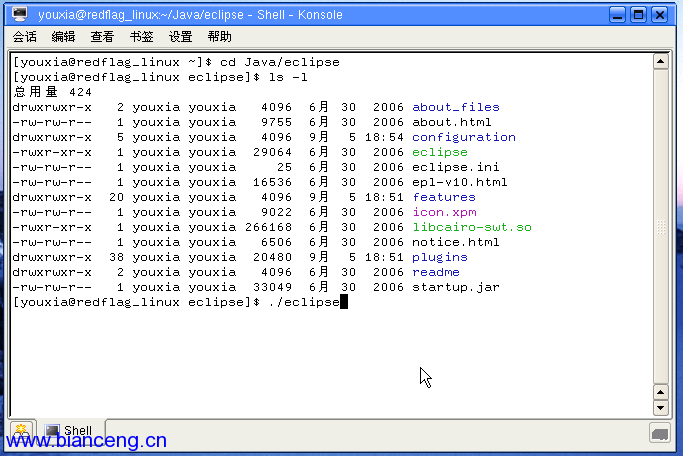Click the about.html file name

(x=452, y=122)
